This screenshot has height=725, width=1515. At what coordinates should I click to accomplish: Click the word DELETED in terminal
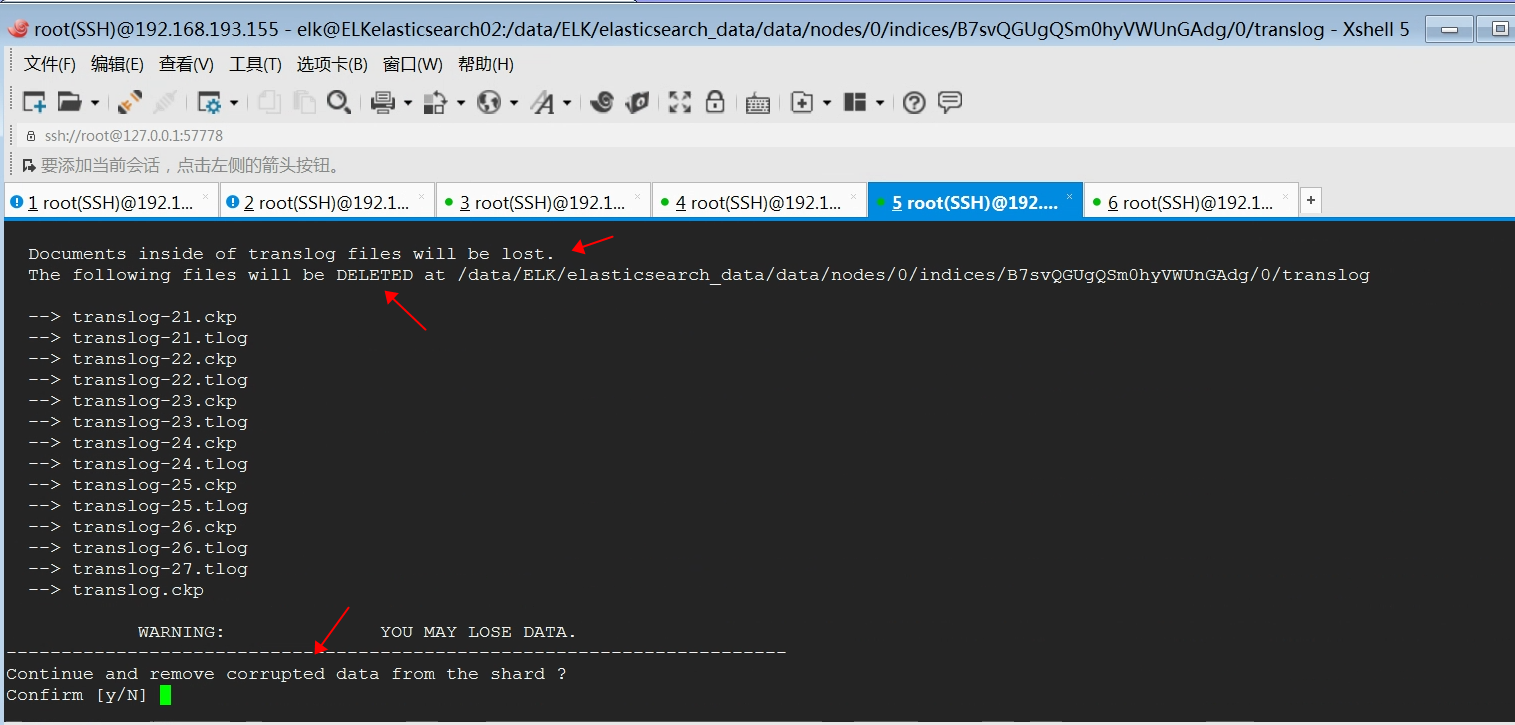click(374, 275)
